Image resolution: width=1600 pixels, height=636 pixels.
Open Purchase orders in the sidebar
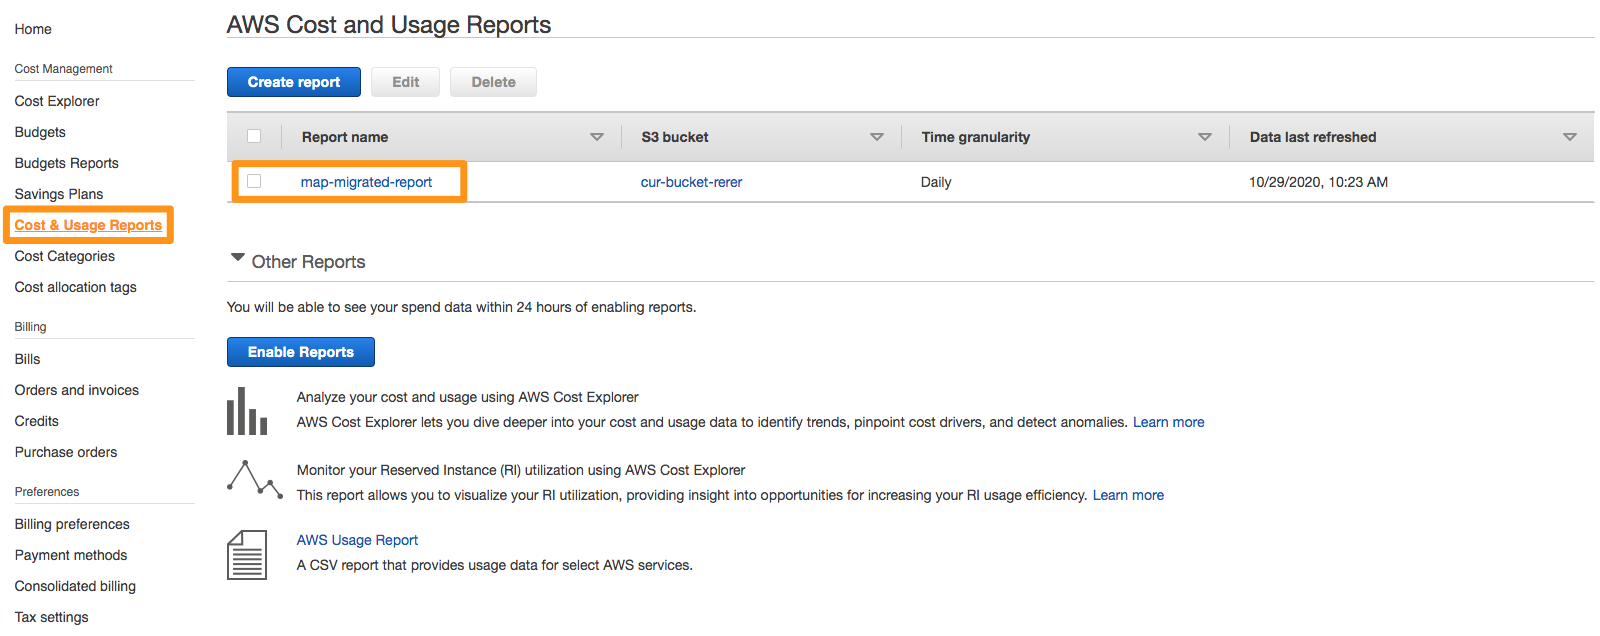(x=66, y=452)
